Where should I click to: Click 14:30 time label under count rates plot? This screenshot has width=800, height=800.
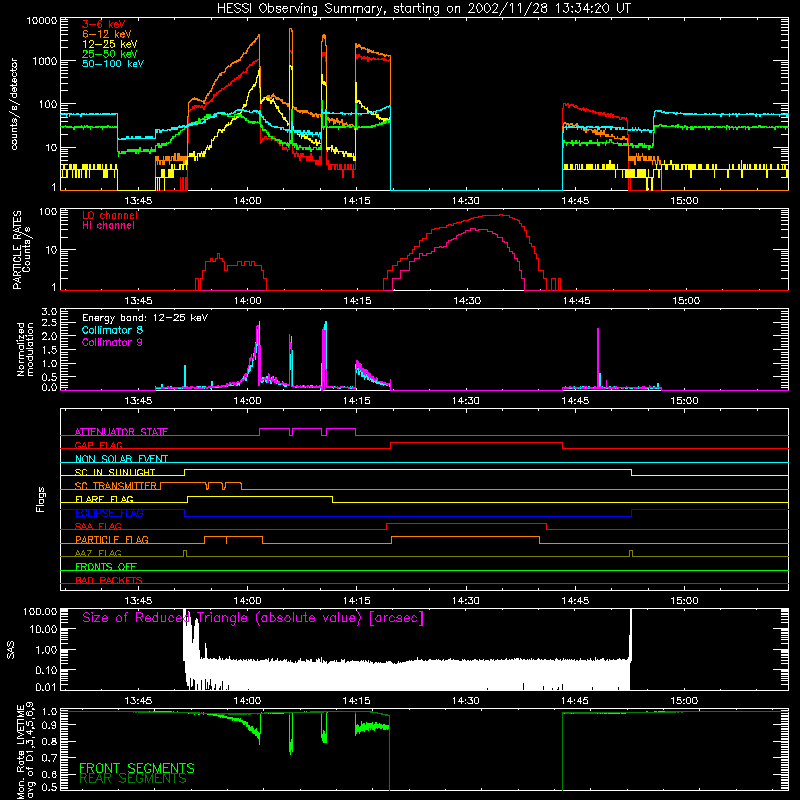tap(465, 201)
